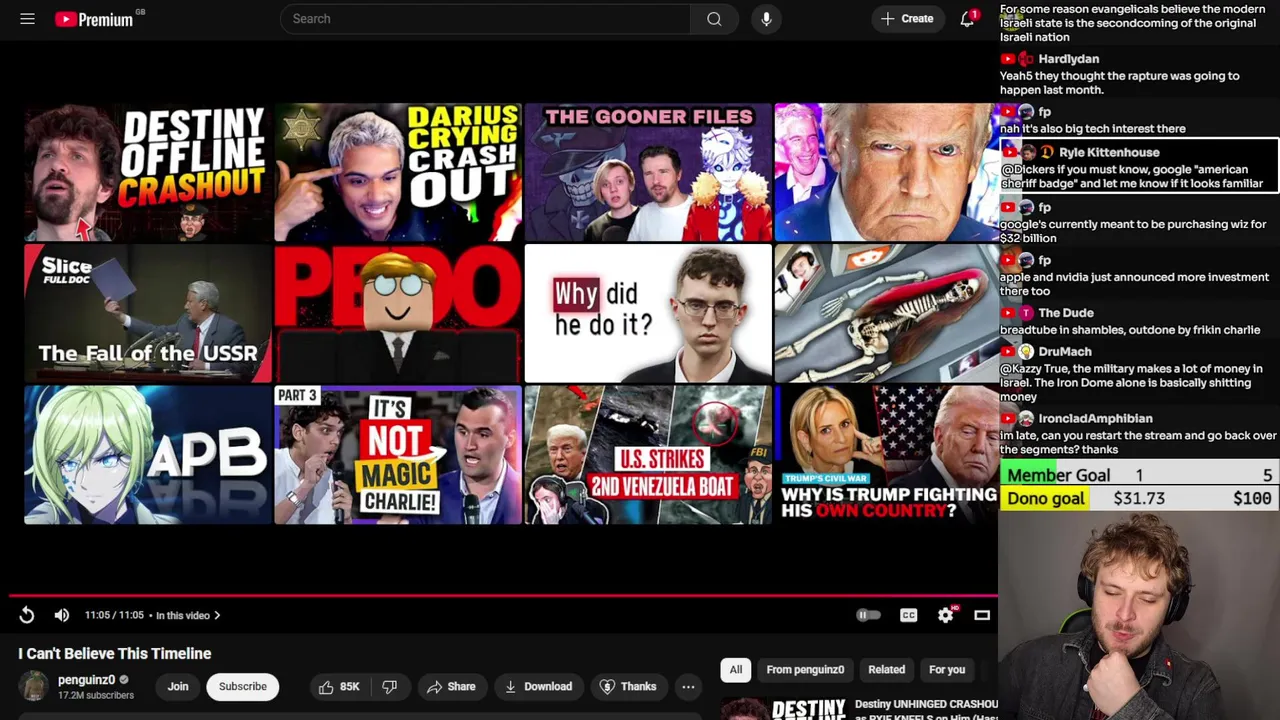The width and height of the screenshot is (1280, 720).
Task: Click IroncladAmphibian chat username
Action: coord(1095,419)
